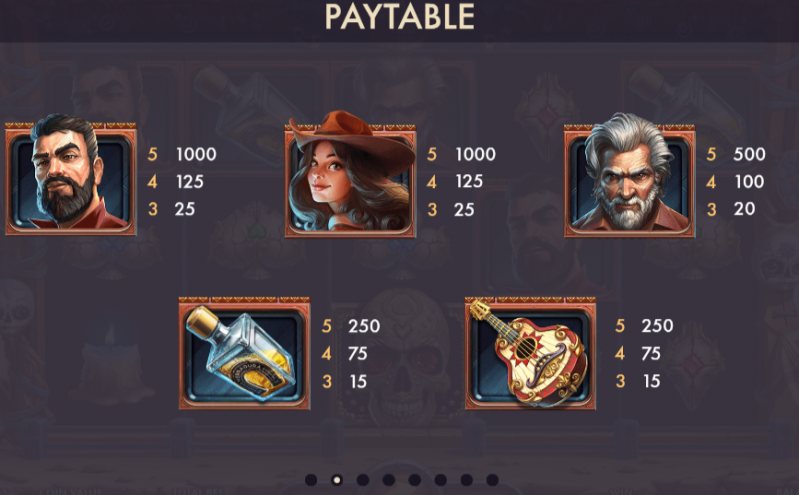The image size is (799, 495).
Task: Go to first paytable page dot
Action: 311,480
